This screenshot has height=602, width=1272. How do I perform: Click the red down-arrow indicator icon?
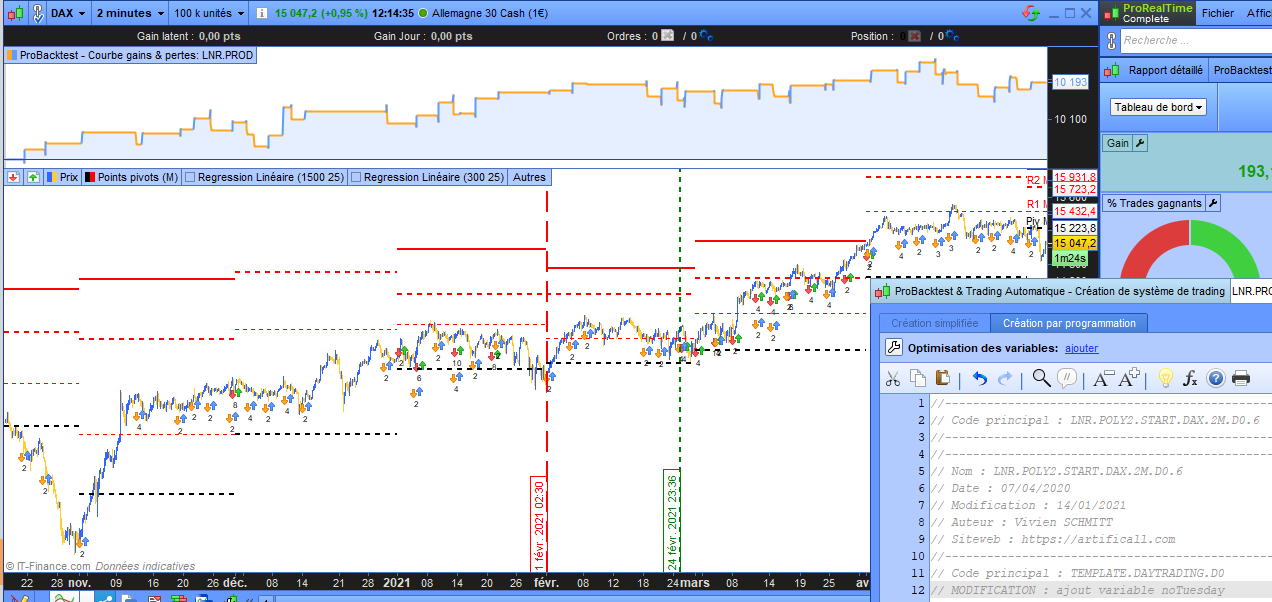pos(14,177)
